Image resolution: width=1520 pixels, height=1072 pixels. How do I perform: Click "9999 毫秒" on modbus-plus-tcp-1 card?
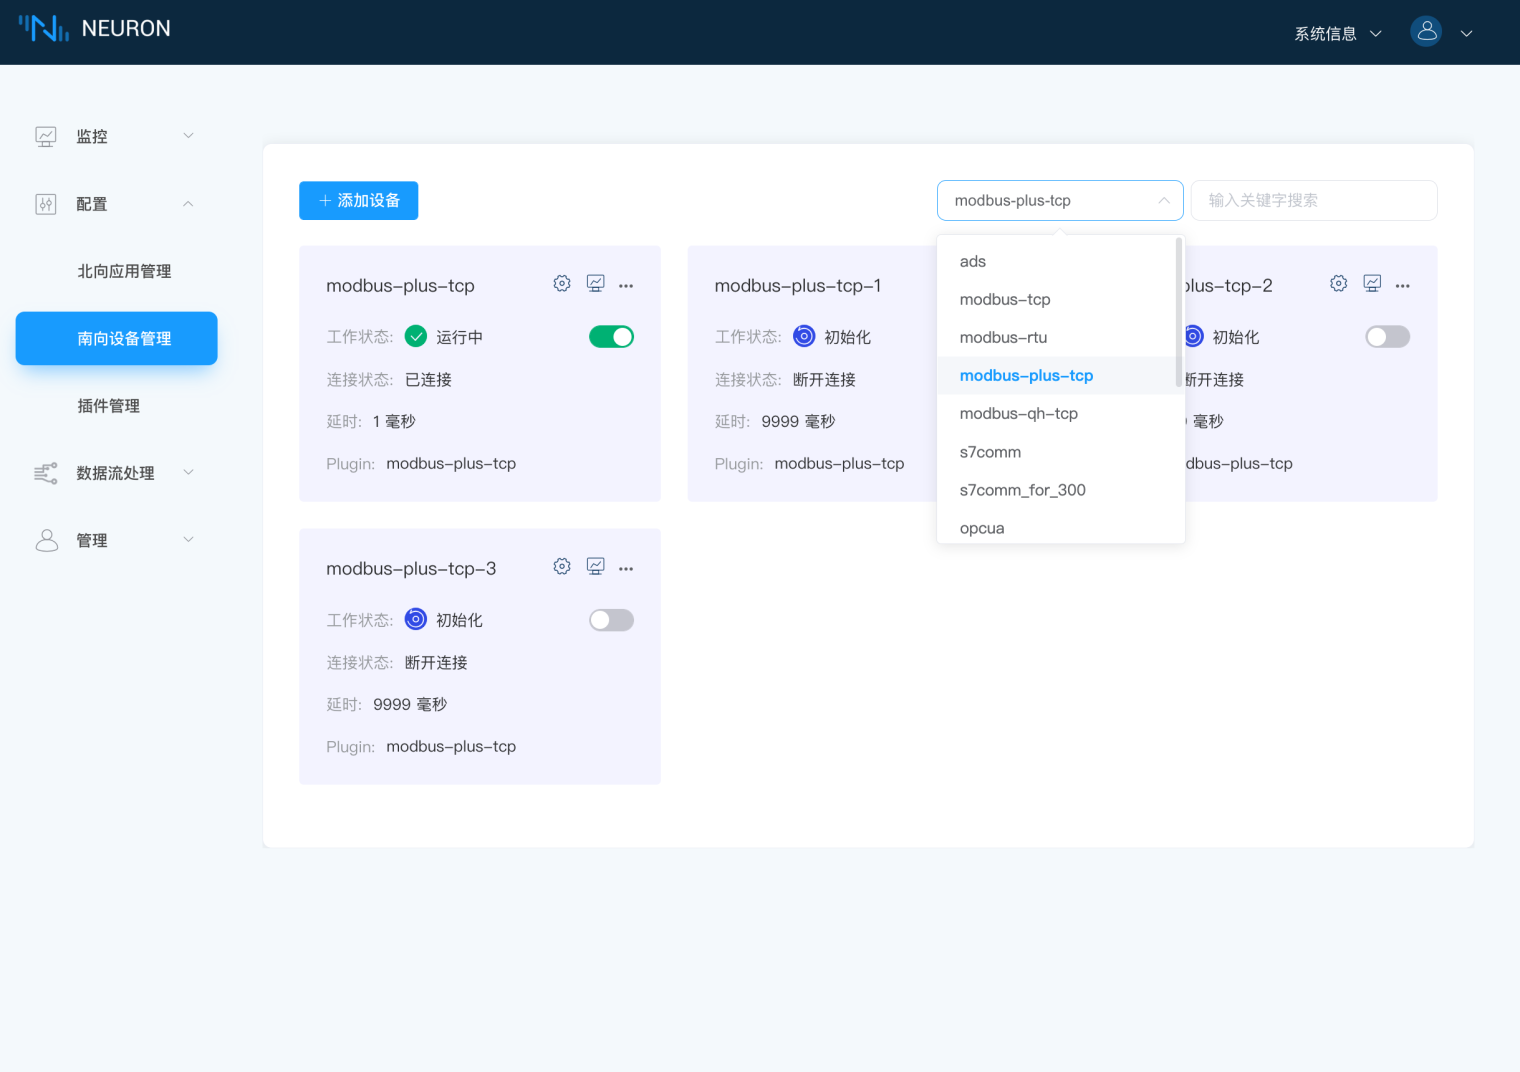coord(798,421)
